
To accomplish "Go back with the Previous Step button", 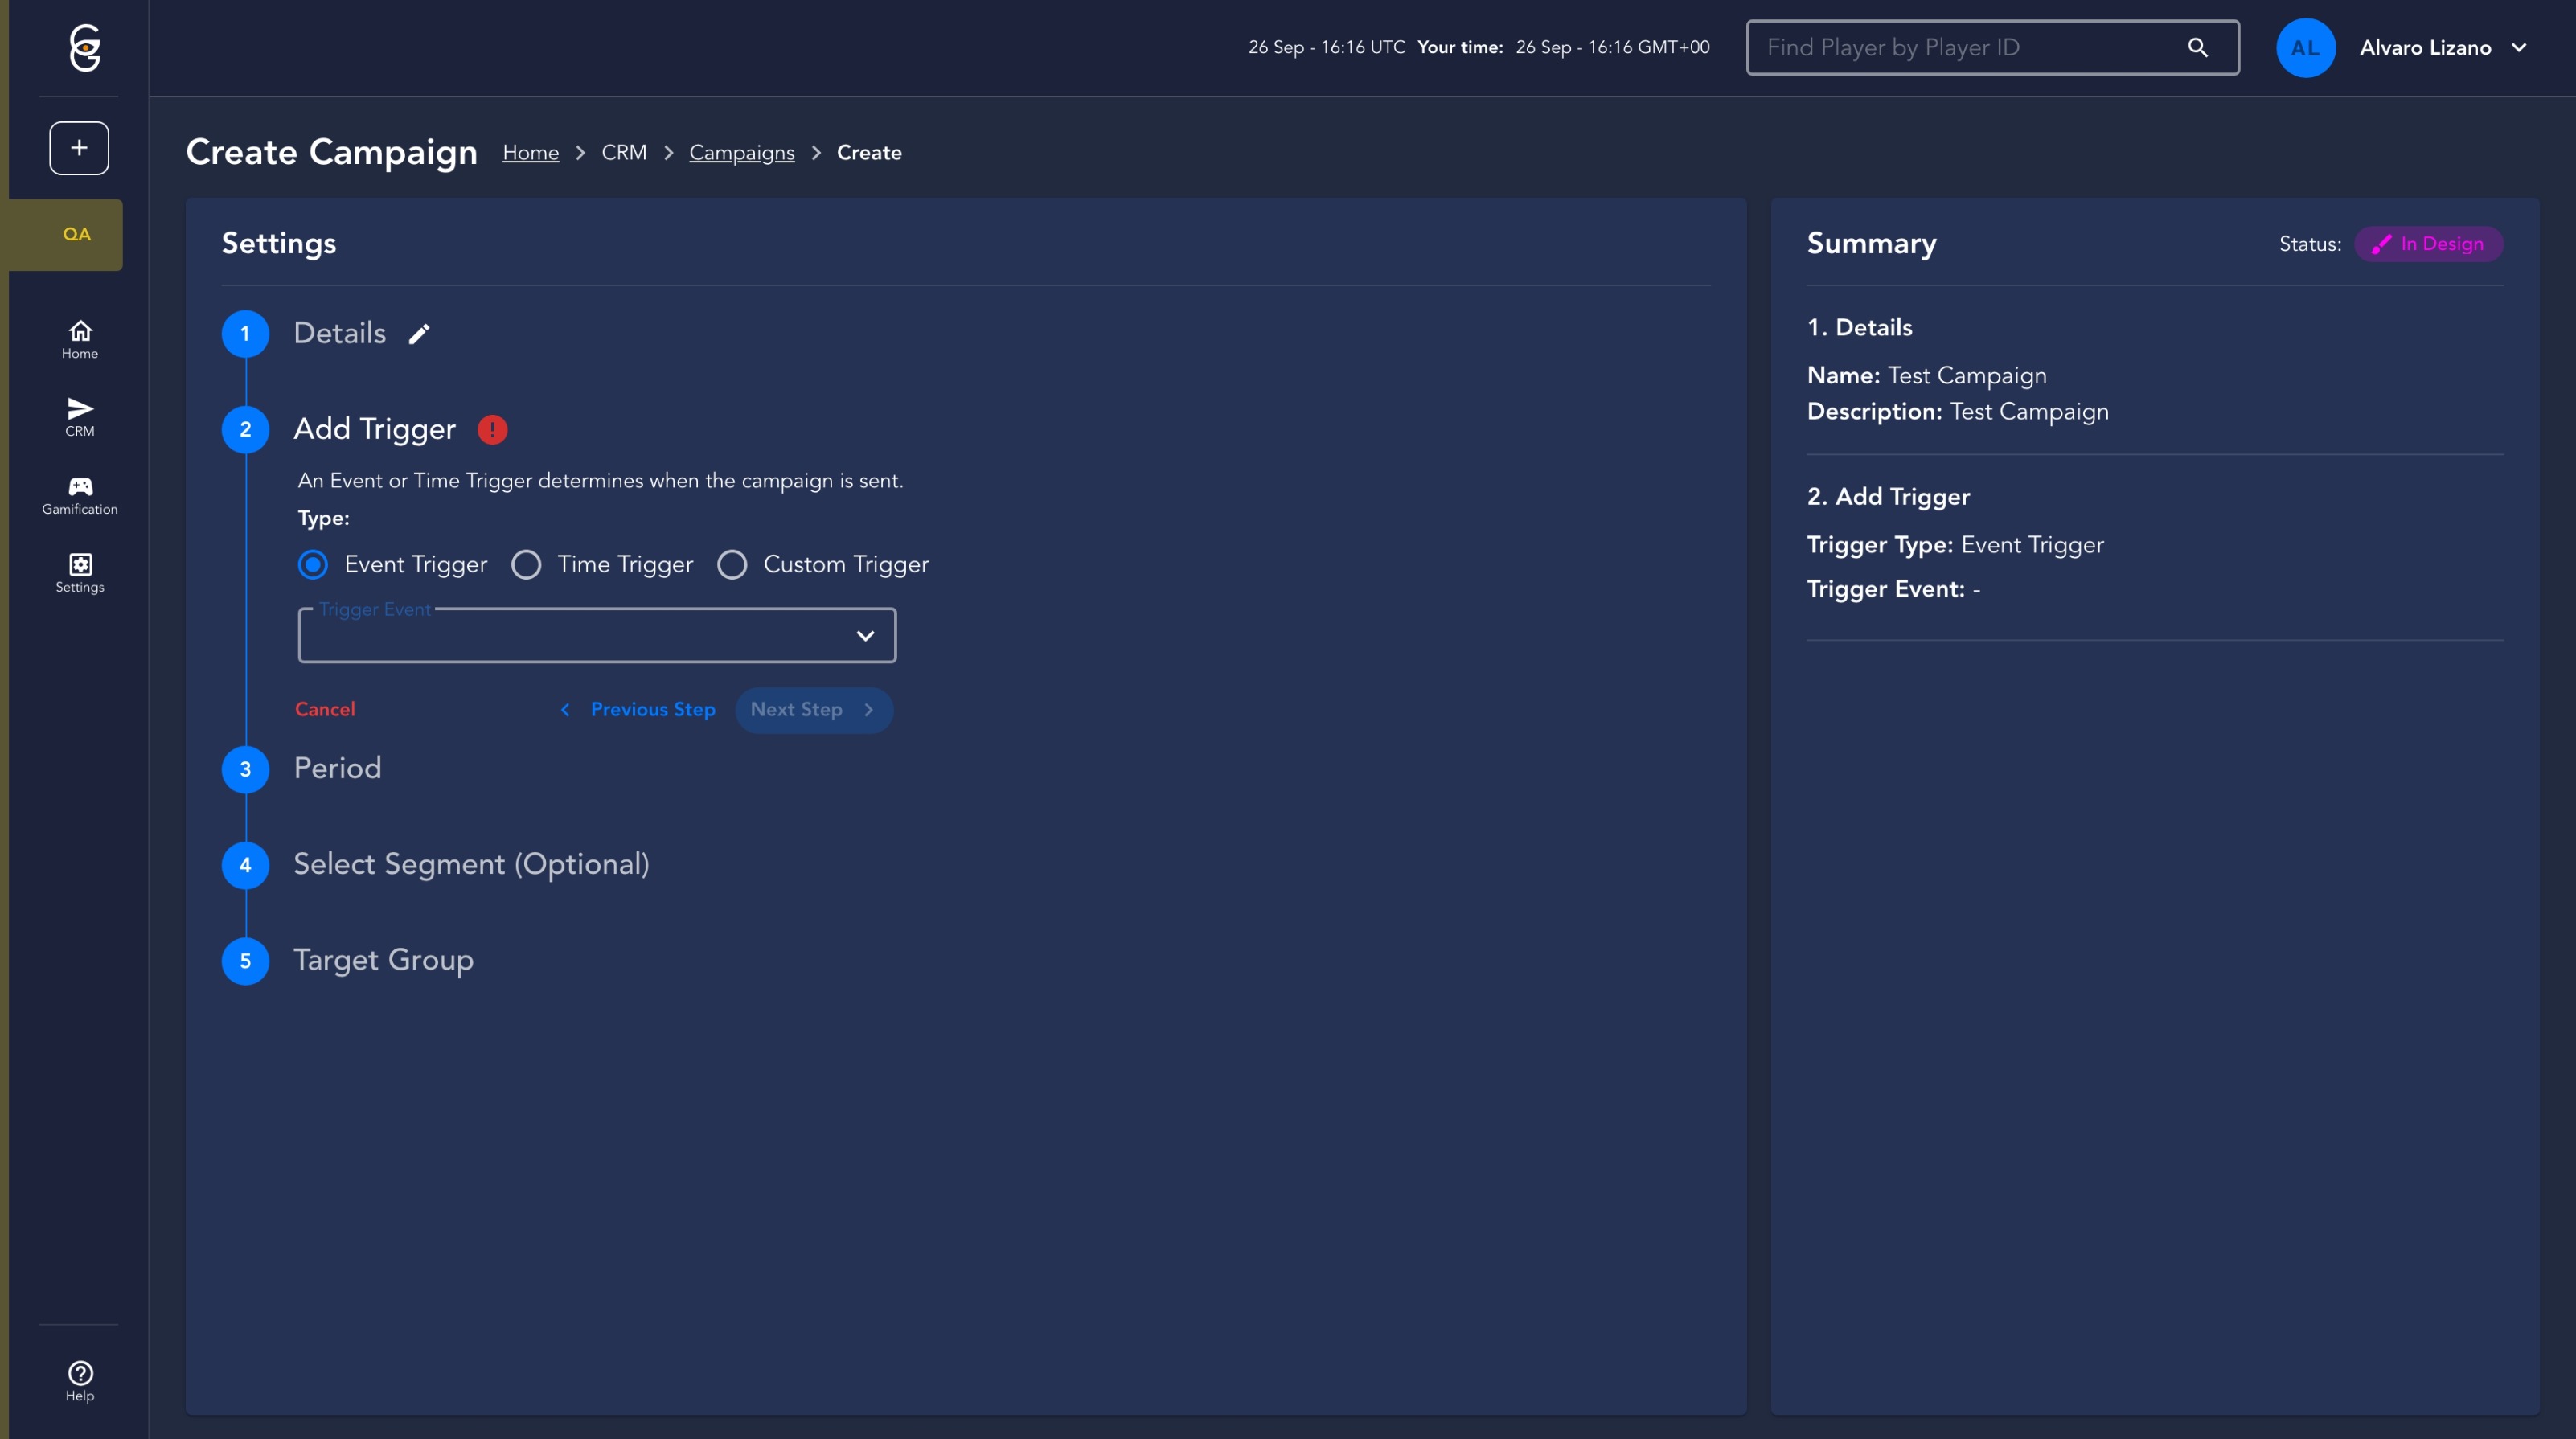I will [x=638, y=710].
